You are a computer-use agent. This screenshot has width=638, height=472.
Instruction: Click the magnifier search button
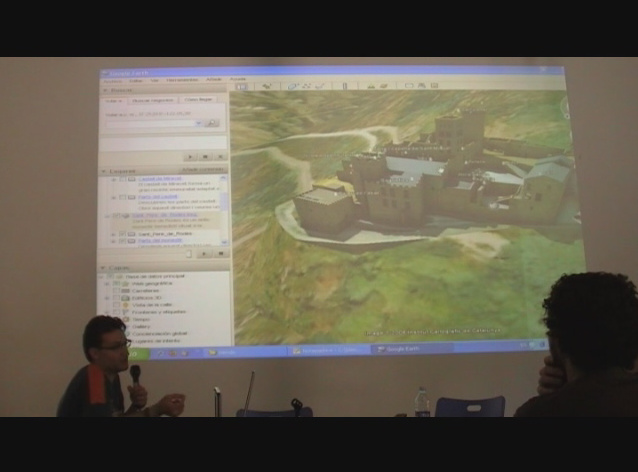[212, 123]
